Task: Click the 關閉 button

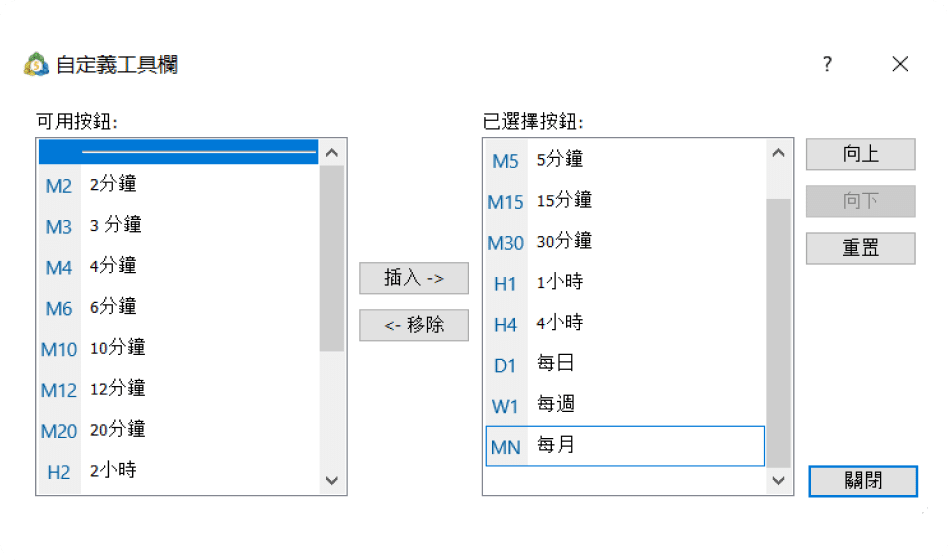Action: tap(863, 481)
